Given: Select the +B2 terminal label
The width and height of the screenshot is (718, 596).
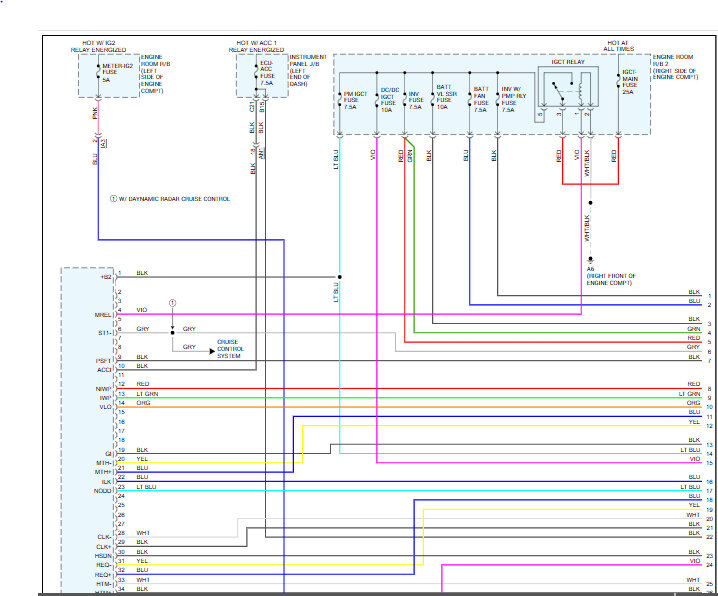Looking at the screenshot, I should coord(106,277).
